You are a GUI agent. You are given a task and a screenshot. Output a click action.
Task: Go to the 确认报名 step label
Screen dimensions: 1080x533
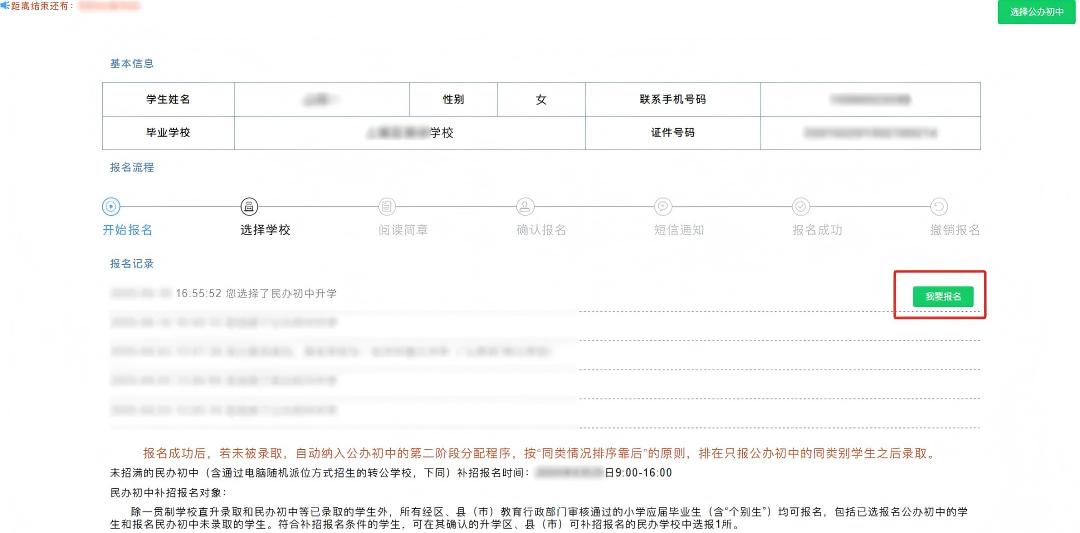click(541, 230)
